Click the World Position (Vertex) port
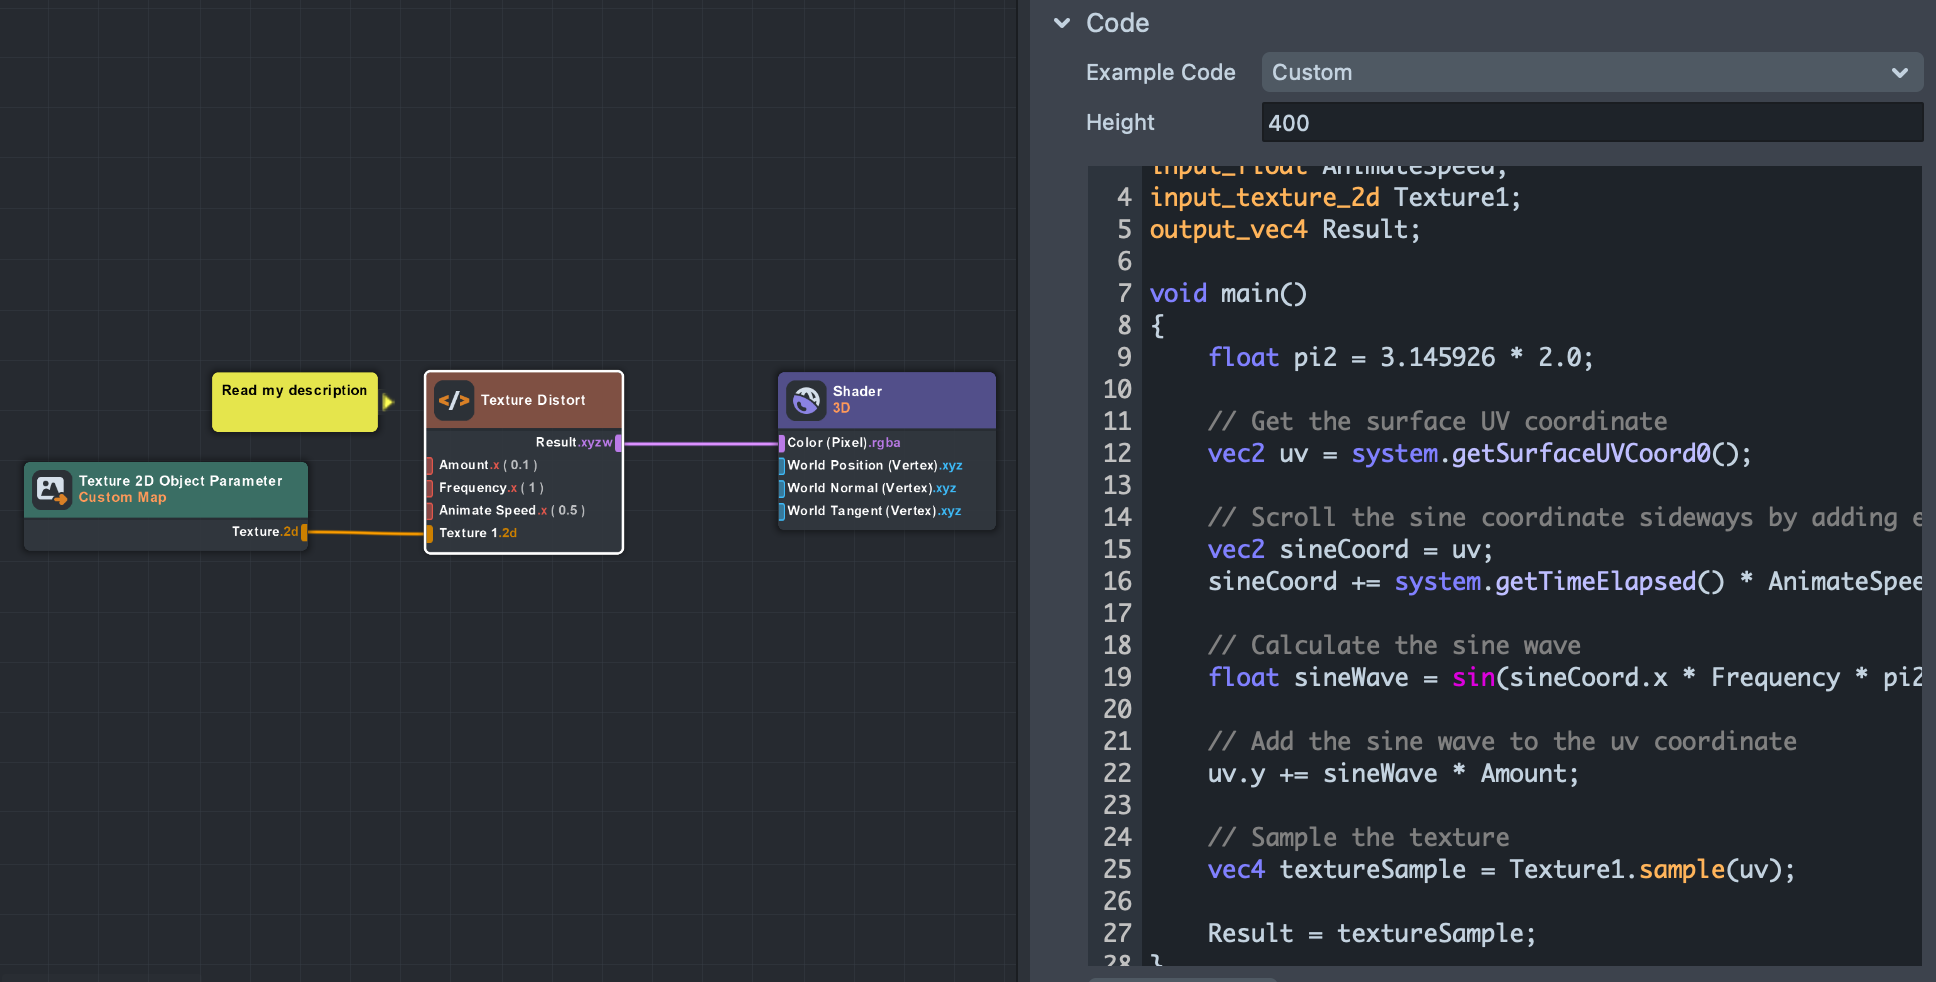 click(782, 466)
